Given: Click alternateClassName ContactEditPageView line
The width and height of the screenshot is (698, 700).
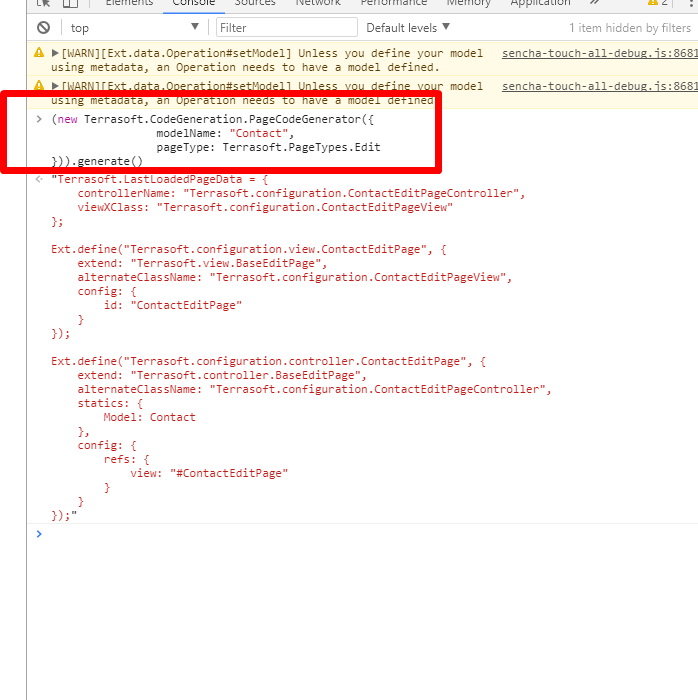Looking at the screenshot, I should pyautogui.click(x=295, y=277).
